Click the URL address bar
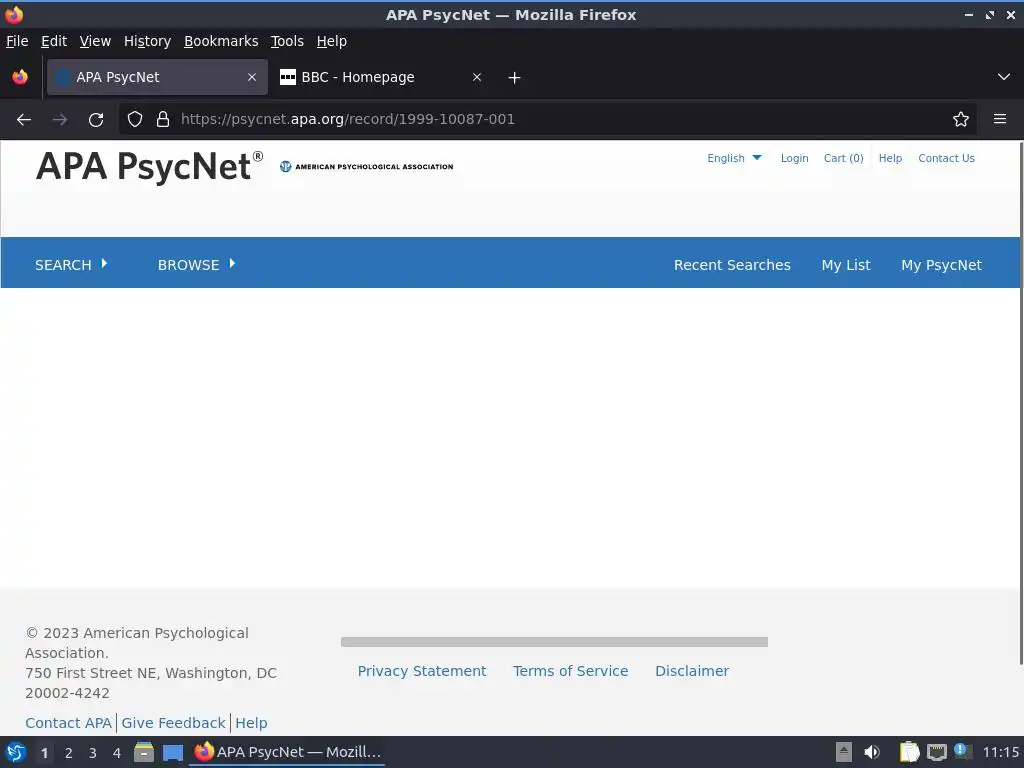 tap(547, 119)
